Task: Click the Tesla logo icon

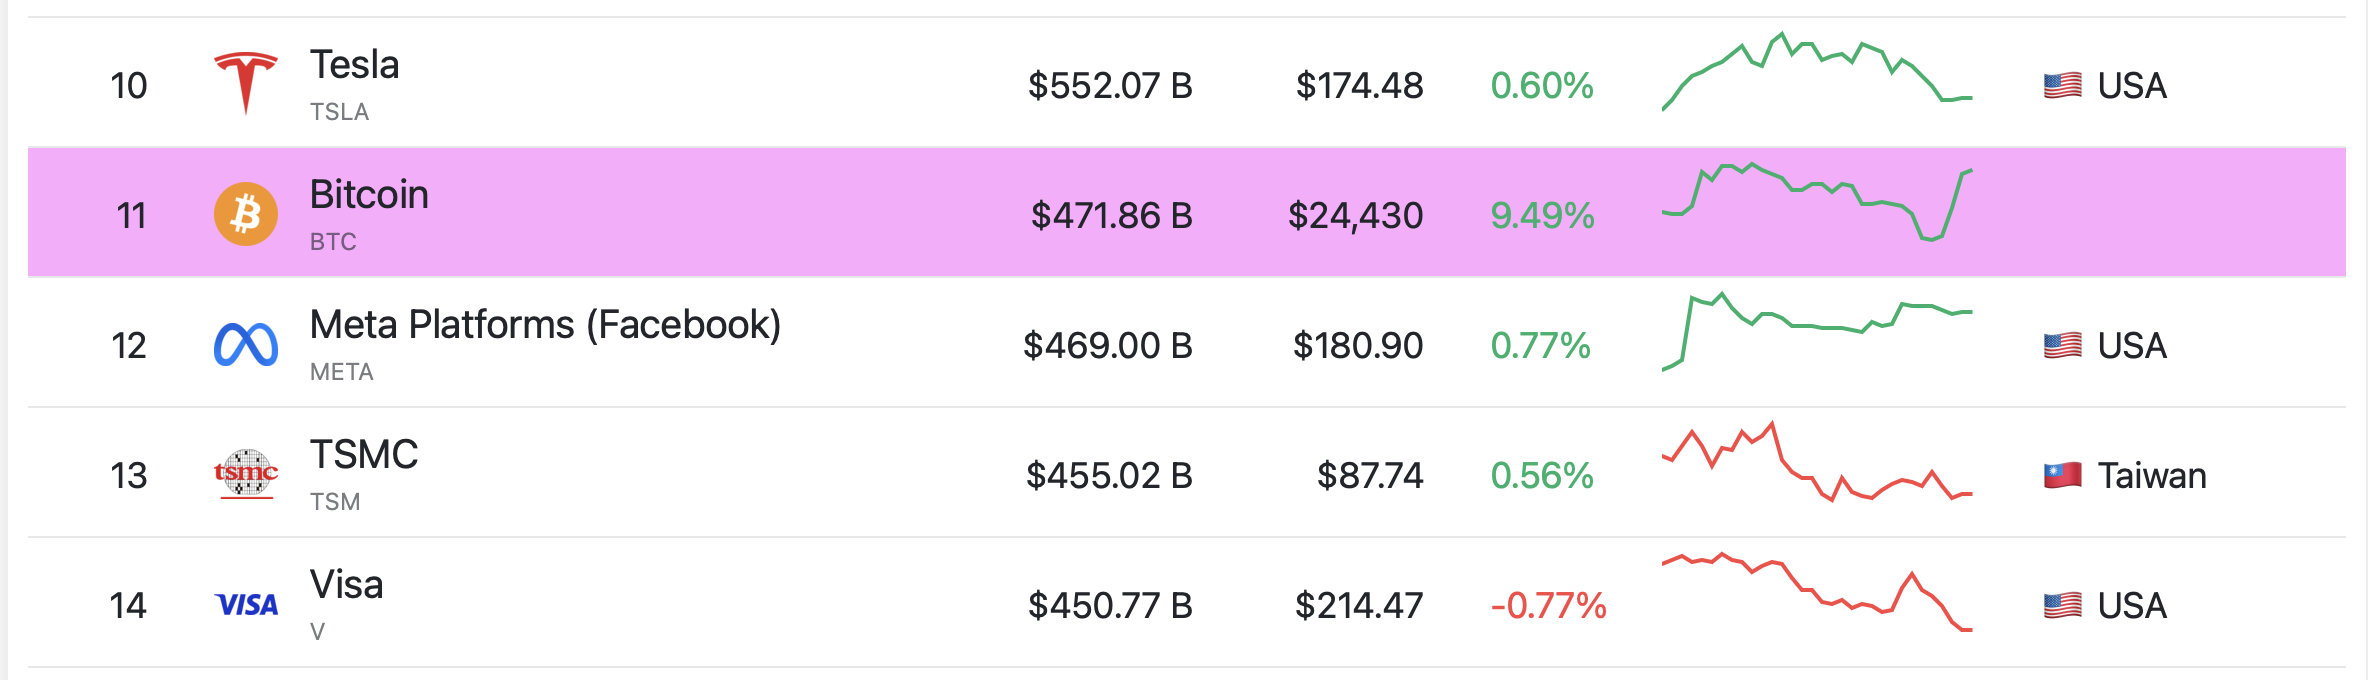Action: pos(246,83)
